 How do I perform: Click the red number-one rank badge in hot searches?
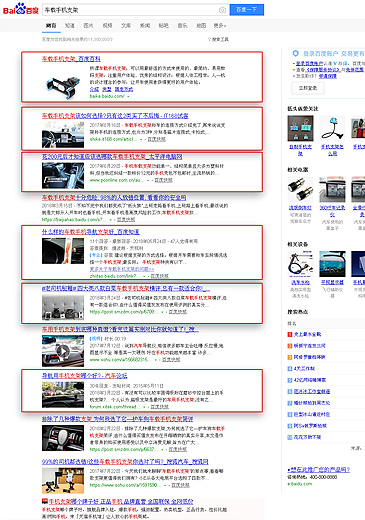point(290,334)
